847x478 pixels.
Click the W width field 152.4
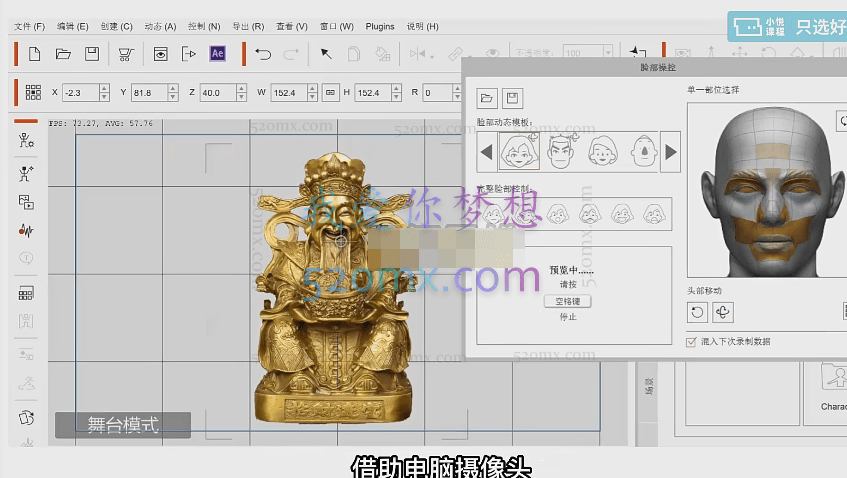click(289, 92)
